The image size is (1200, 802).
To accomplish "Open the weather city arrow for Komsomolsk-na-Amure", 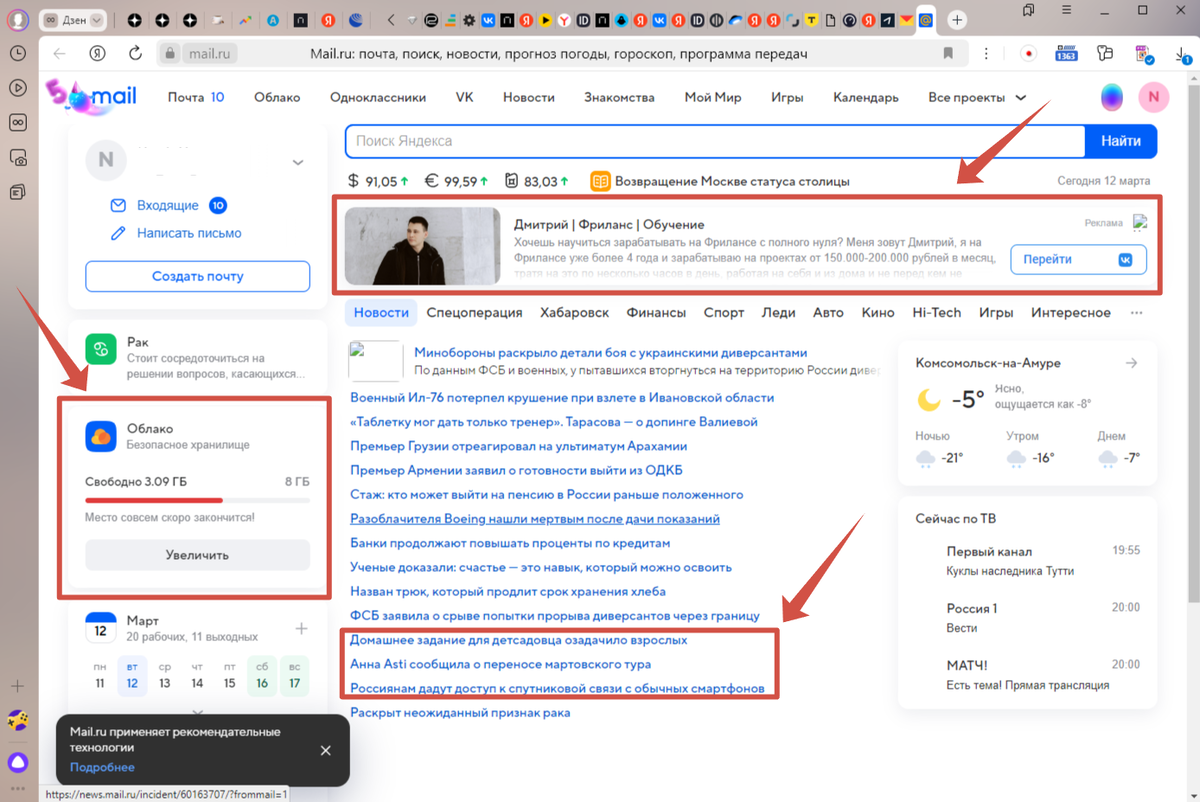I will tap(1131, 363).
